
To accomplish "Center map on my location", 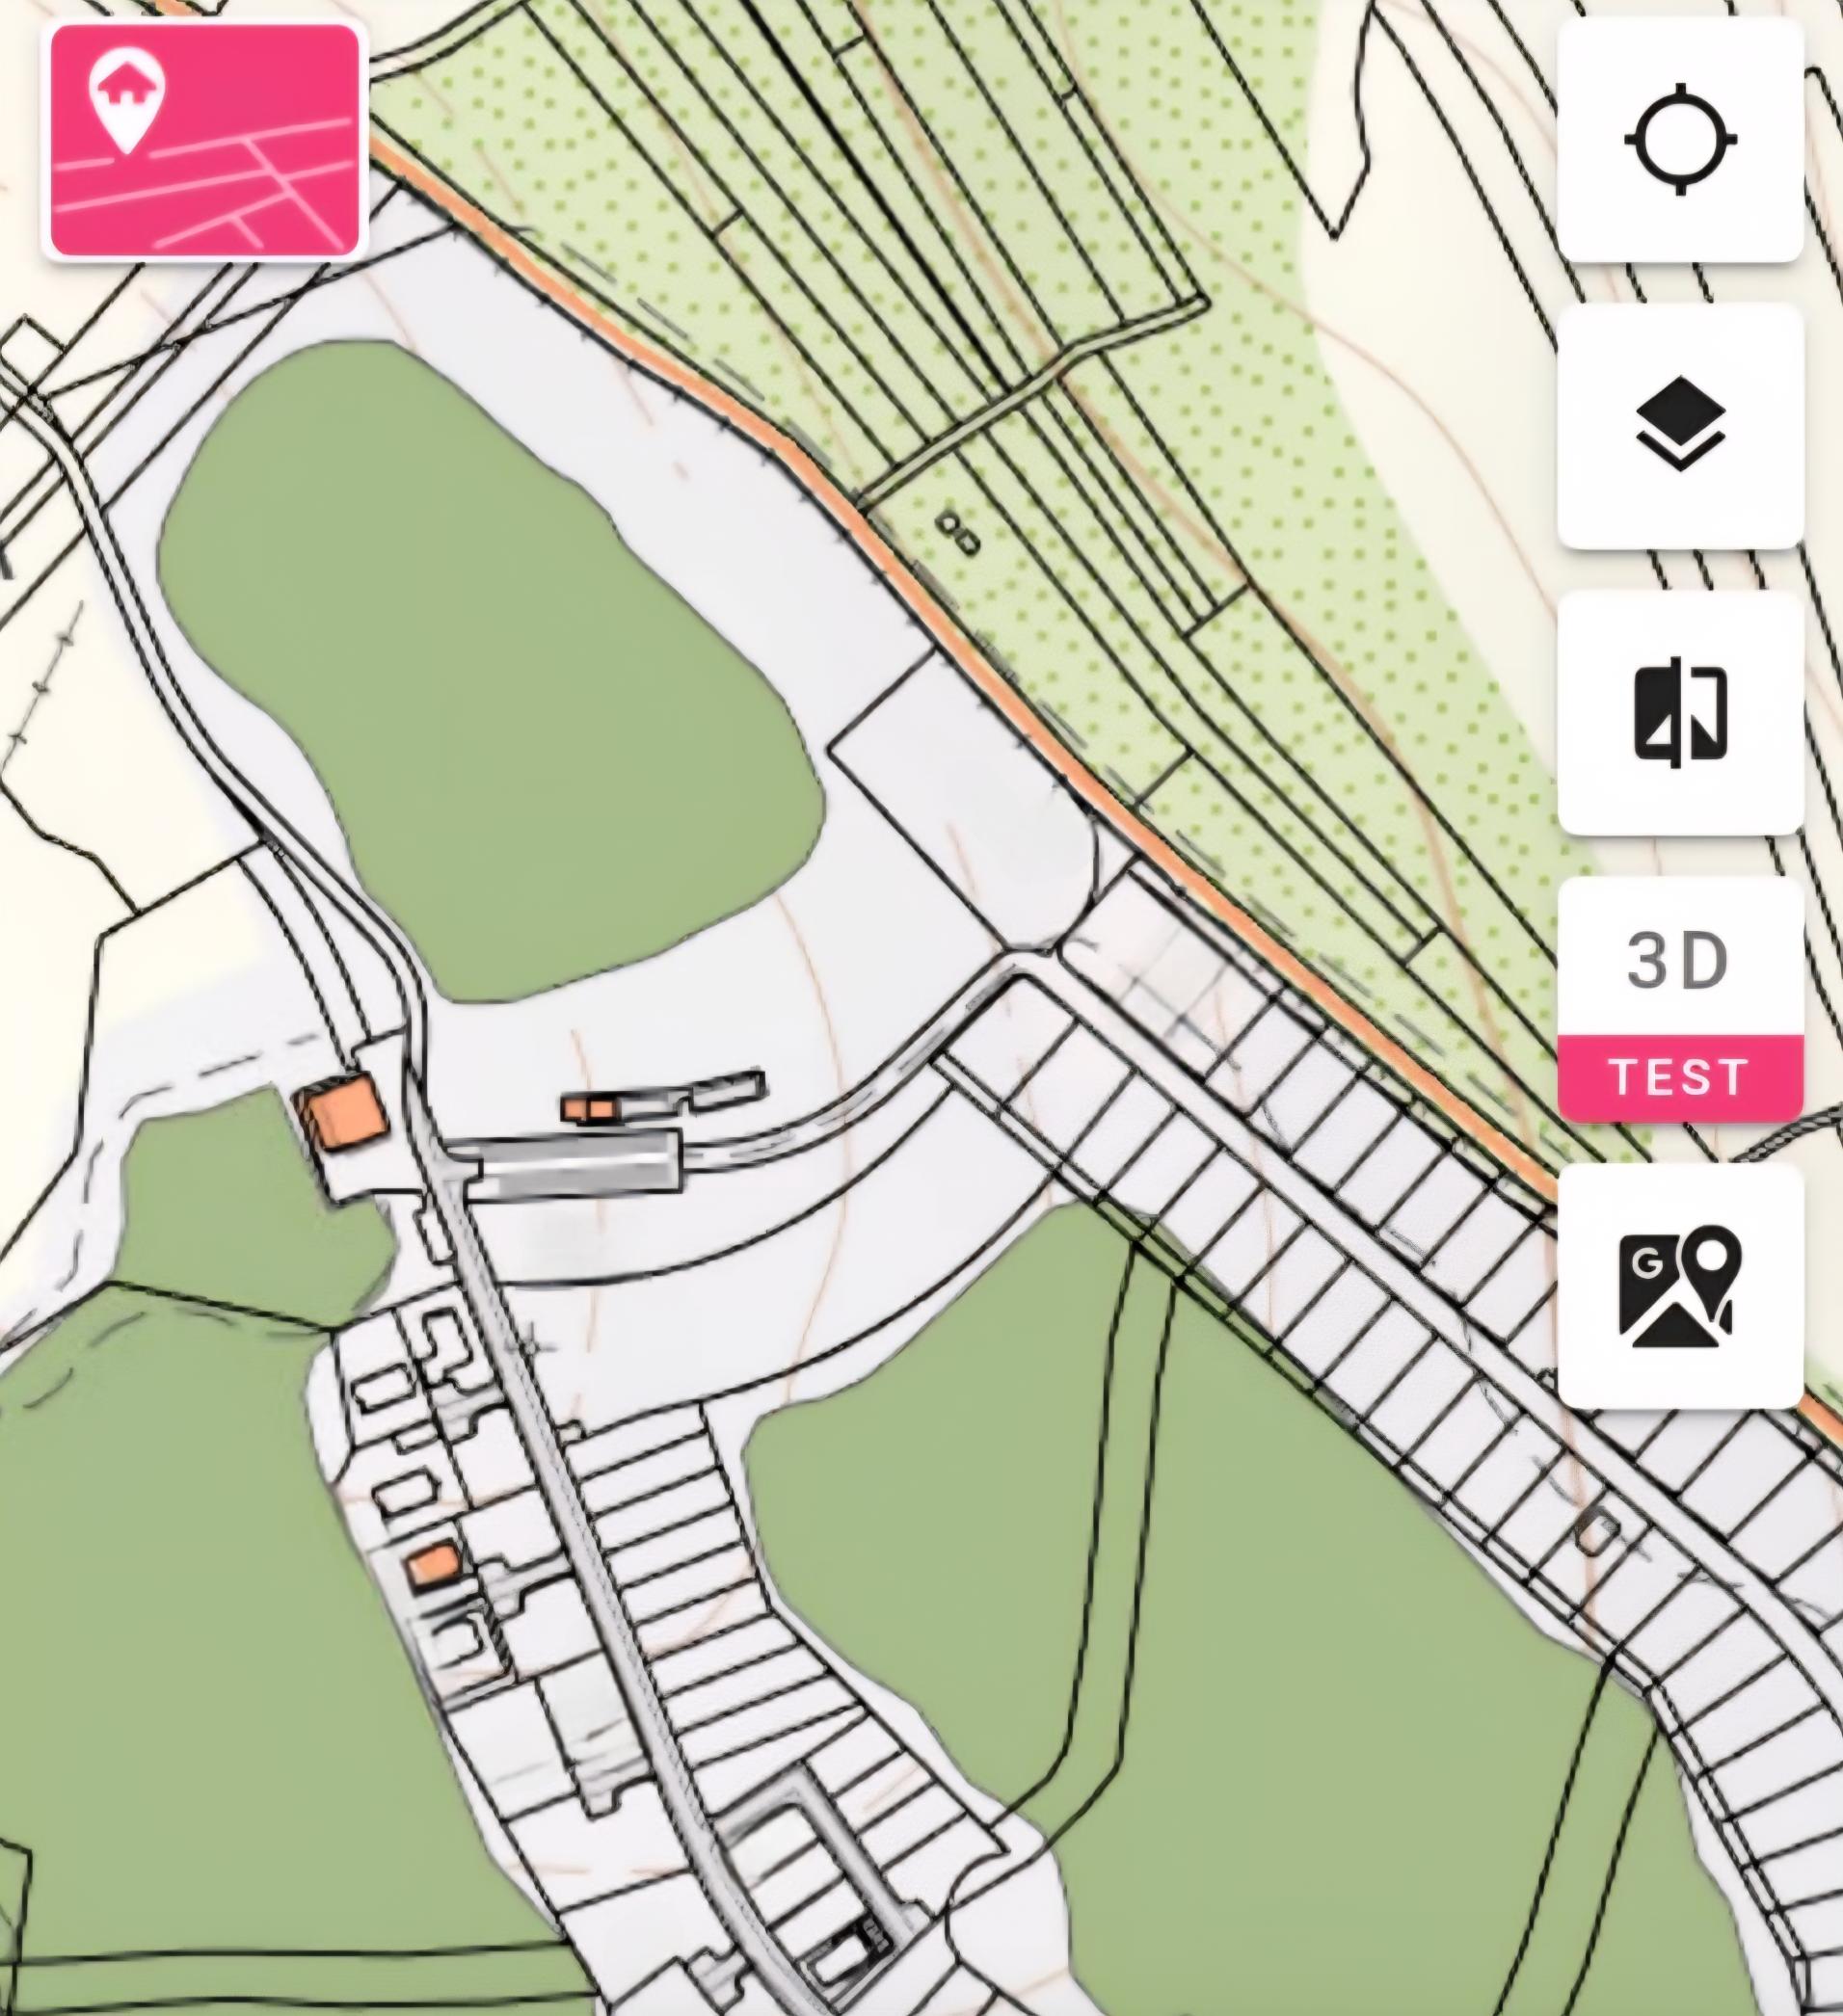I will pos(1680,139).
